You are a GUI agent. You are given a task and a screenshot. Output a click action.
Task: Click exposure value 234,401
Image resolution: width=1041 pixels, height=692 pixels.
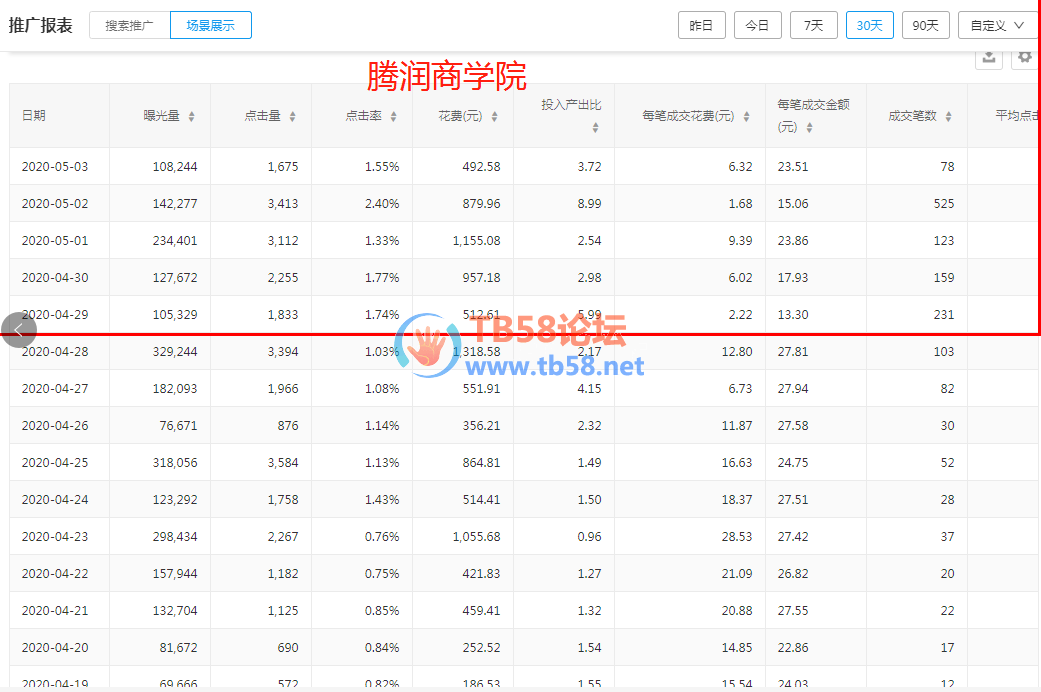click(175, 240)
